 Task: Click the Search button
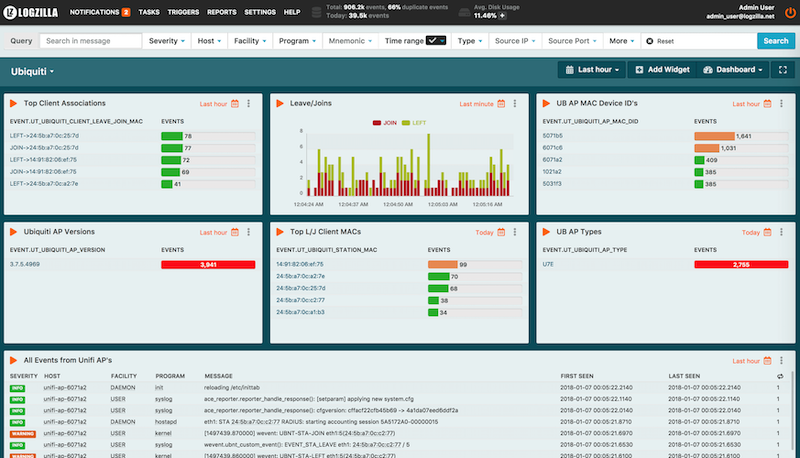click(776, 41)
